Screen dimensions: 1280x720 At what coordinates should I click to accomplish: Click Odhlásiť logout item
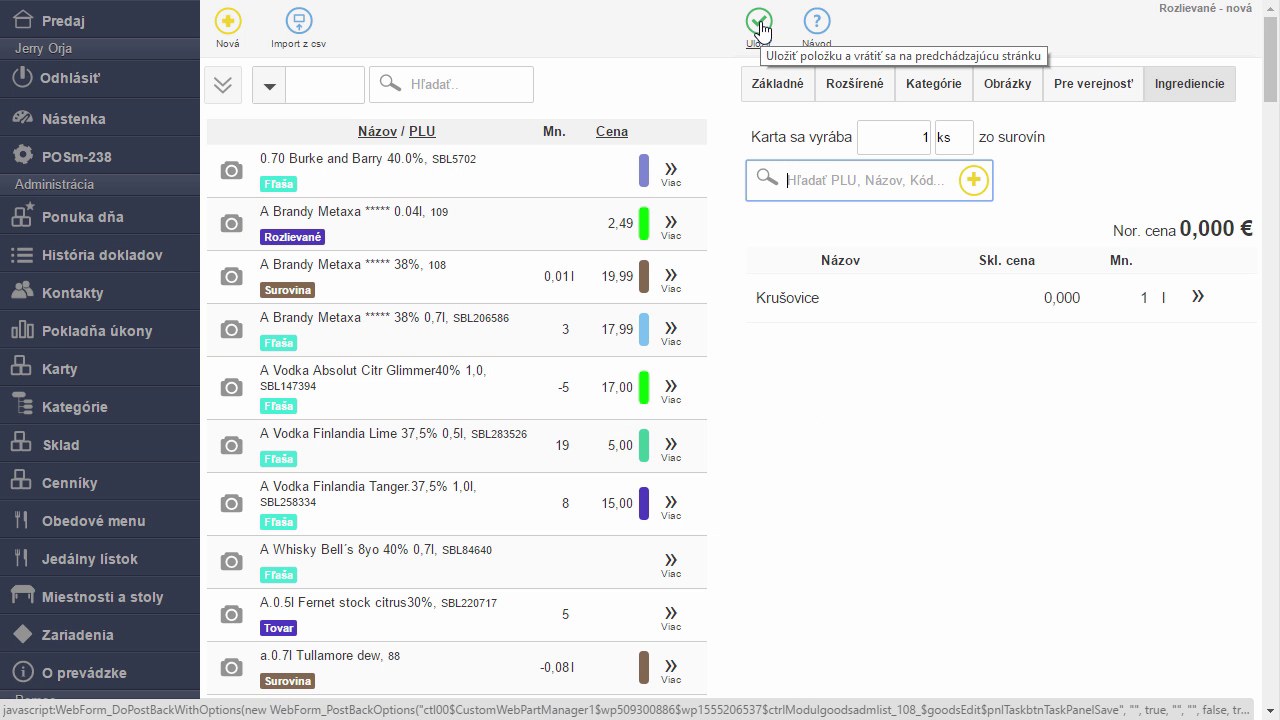tap(100, 78)
